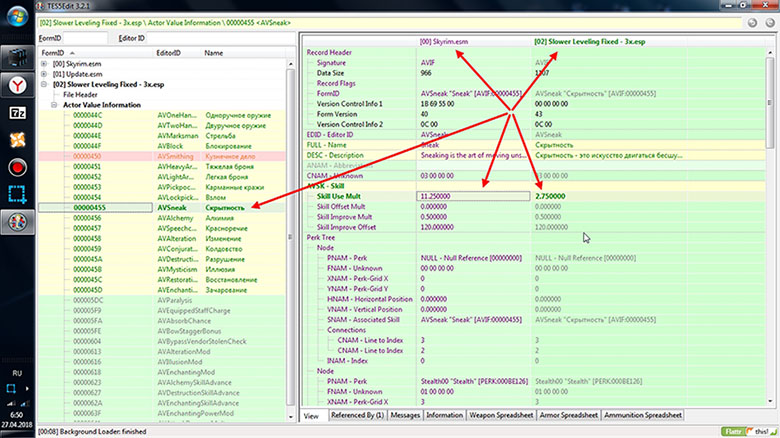Select the AVLockpick... record row
Image resolution: width=780 pixels, height=438 pixels.
pyautogui.click(x=162, y=198)
